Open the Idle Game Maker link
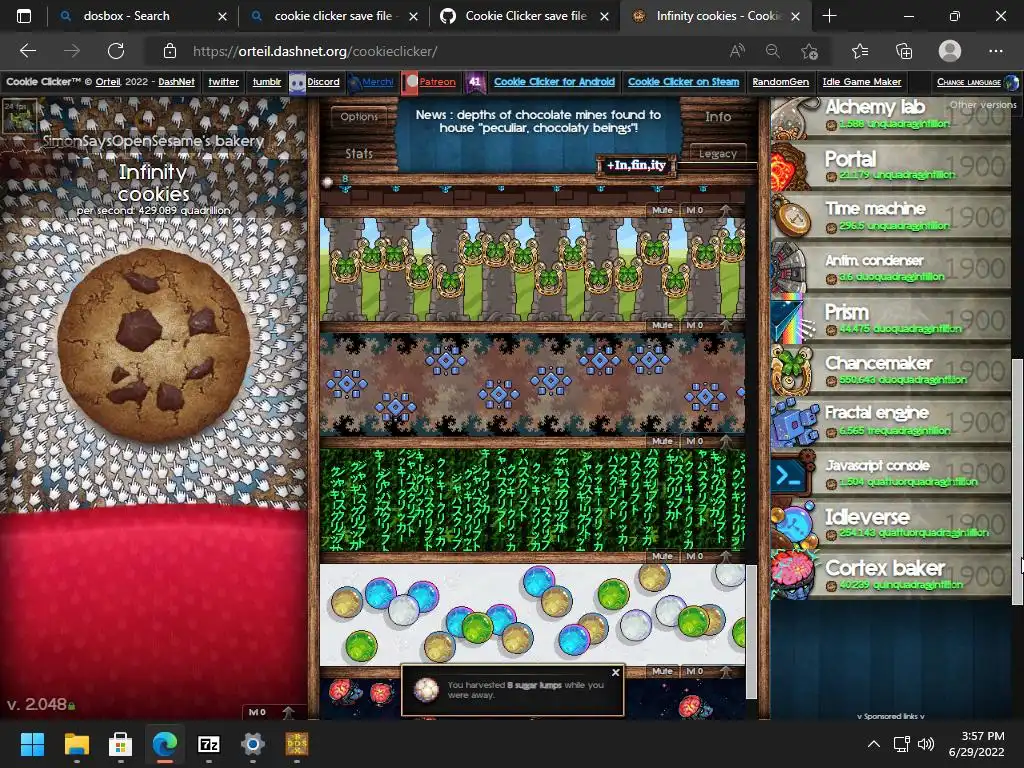 click(x=861, y=82)
